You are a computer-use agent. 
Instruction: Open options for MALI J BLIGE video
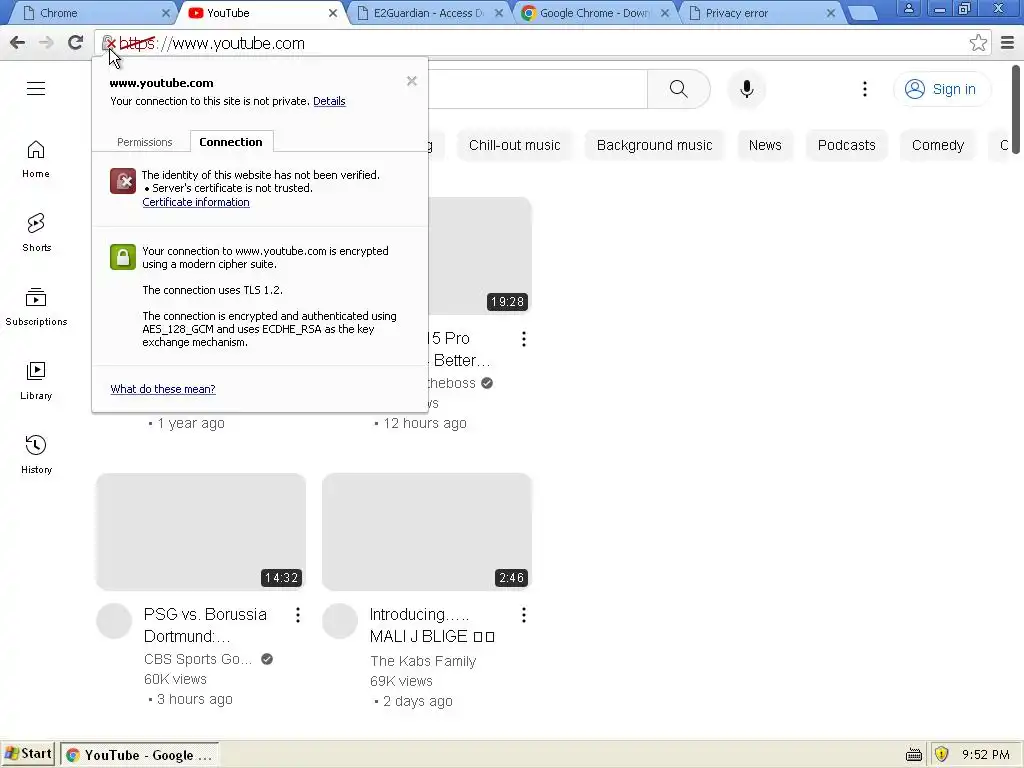click(x=524, y=615)
